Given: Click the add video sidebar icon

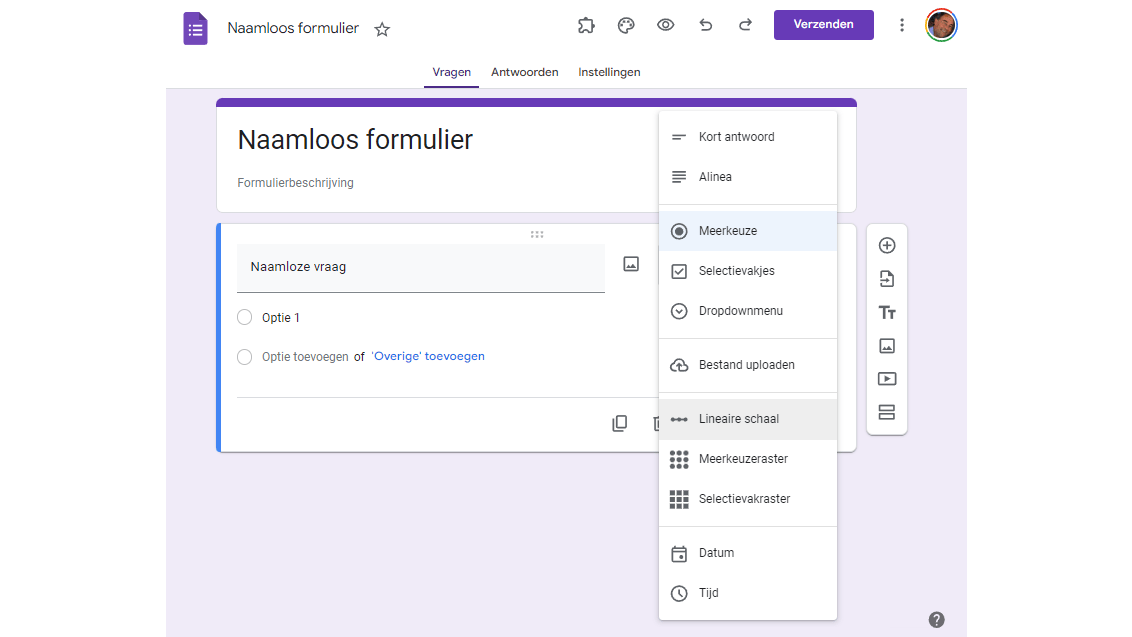Looking at the screenshot, I should tap(887, 379).
